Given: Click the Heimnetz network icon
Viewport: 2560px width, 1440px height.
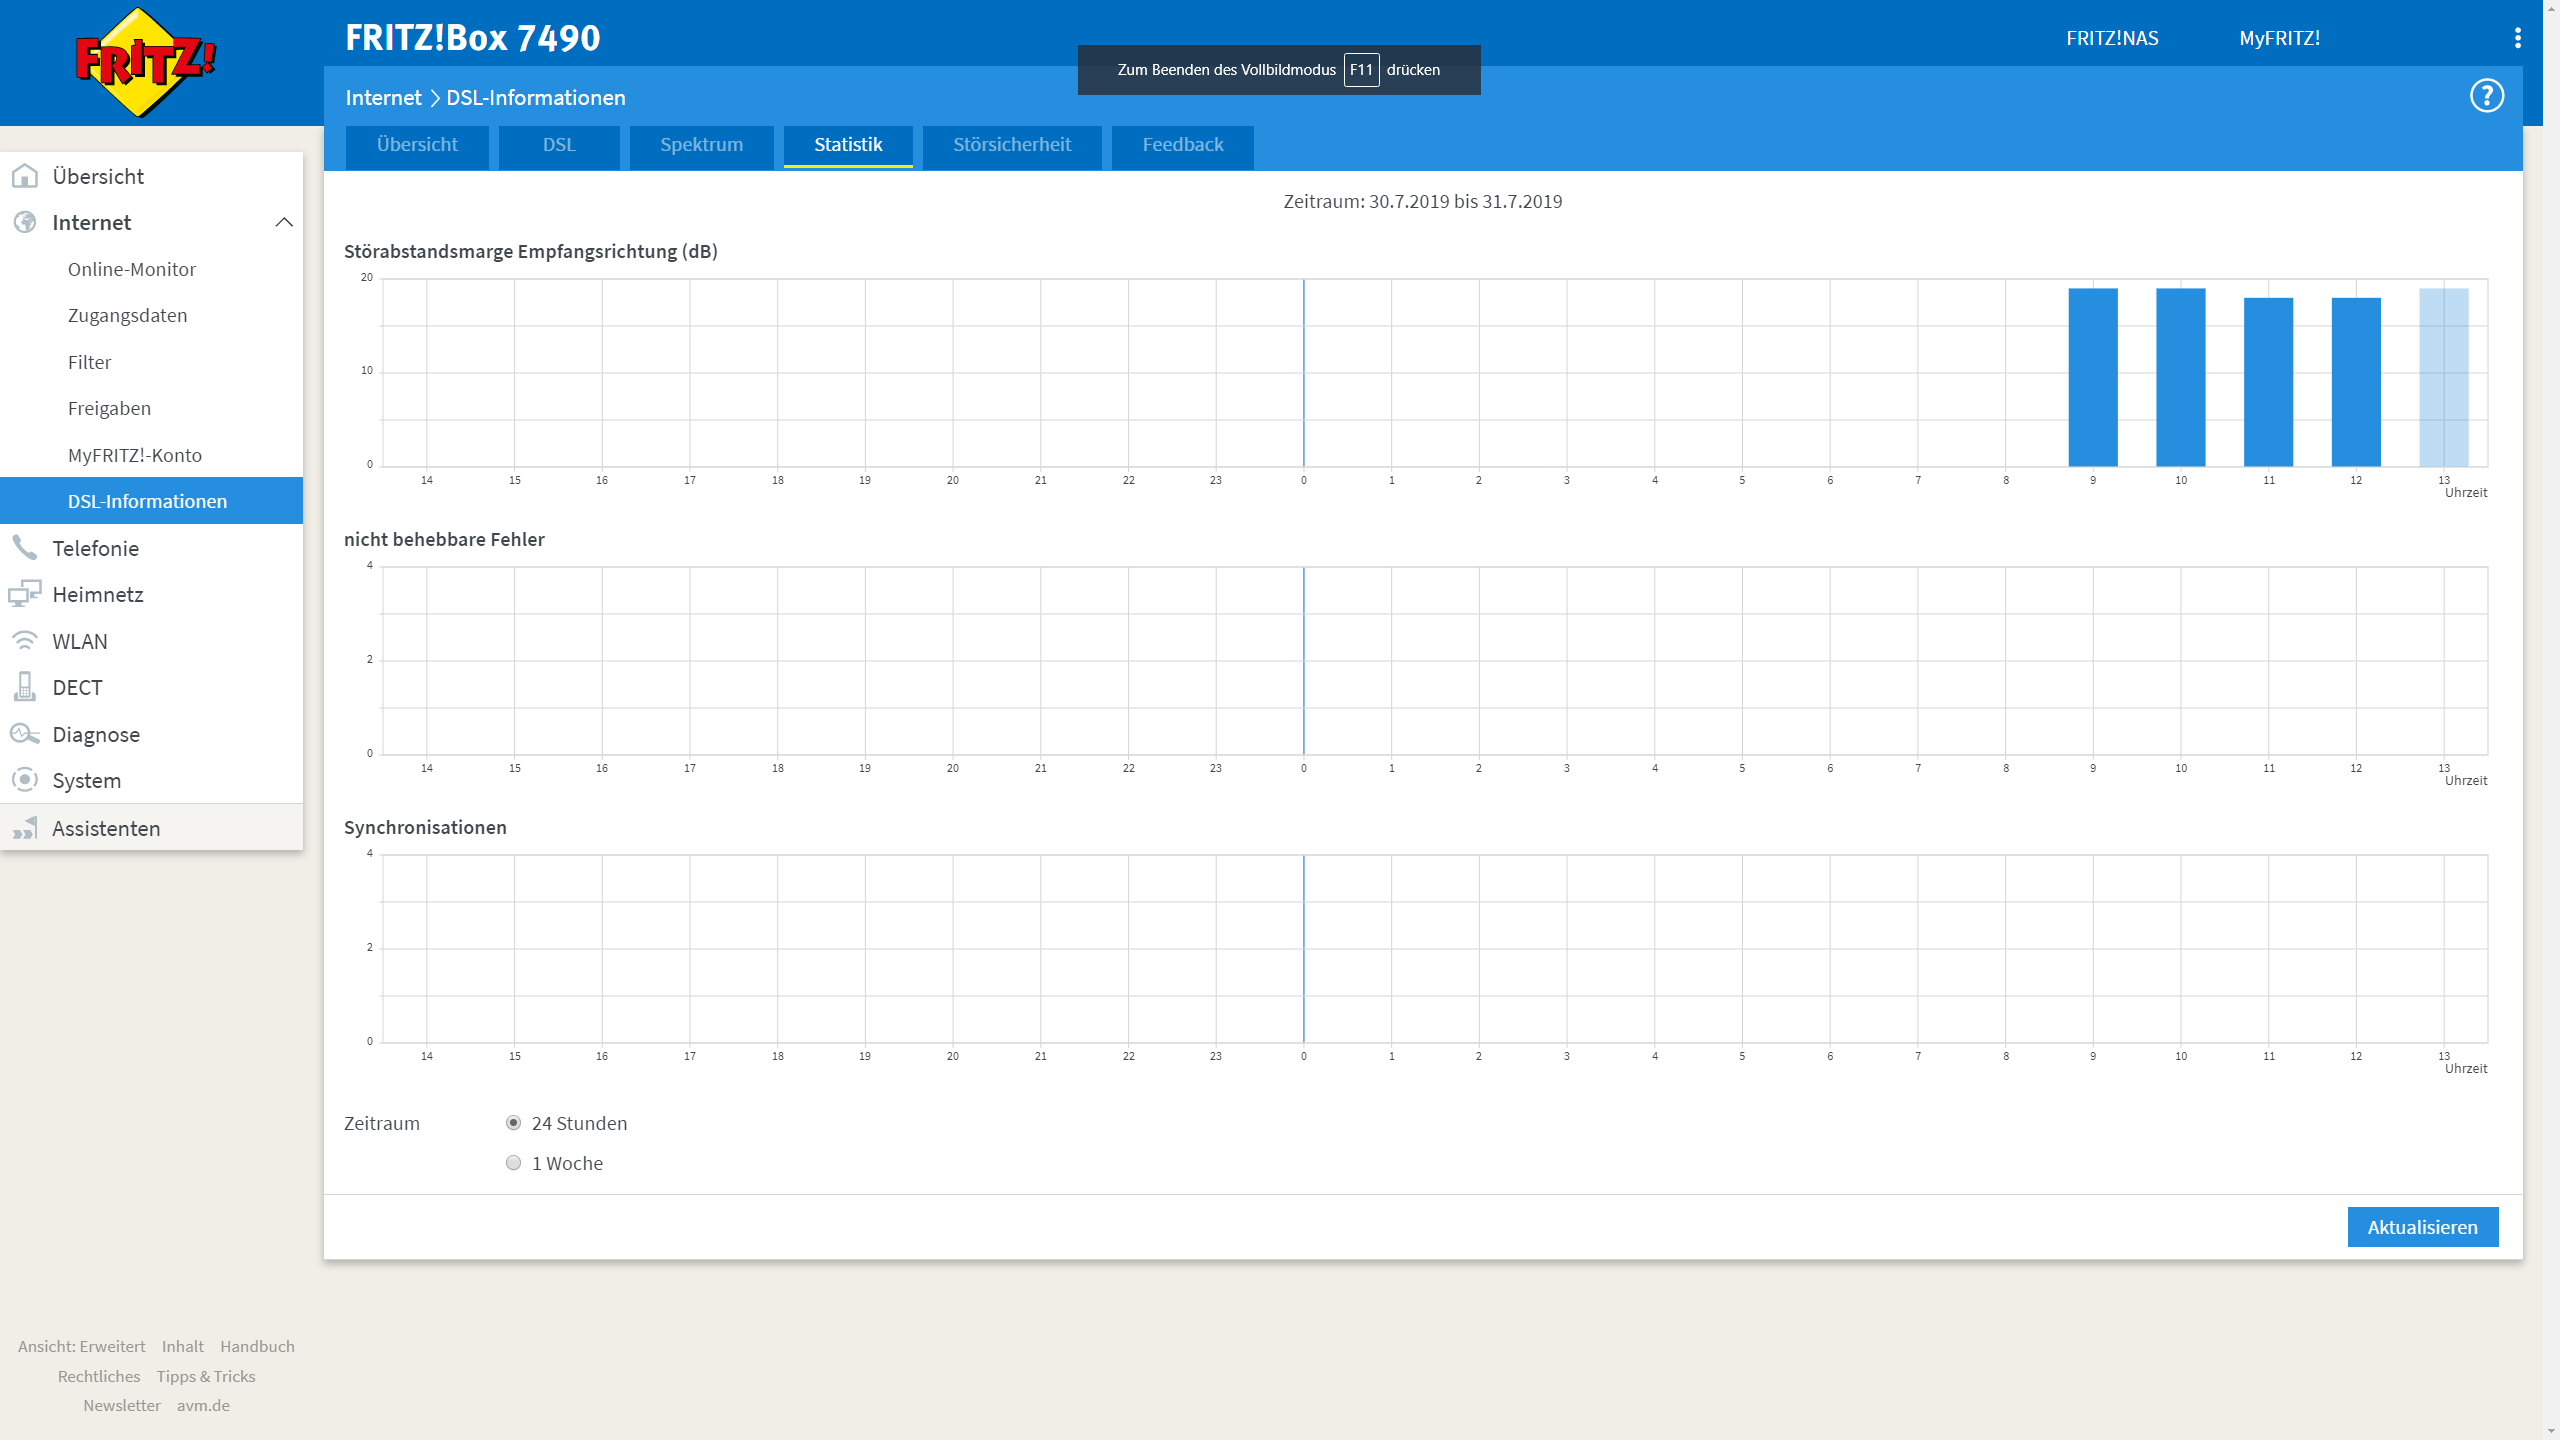Looking at the screenshot, I should pyautogui.click(x=25, y=594).
